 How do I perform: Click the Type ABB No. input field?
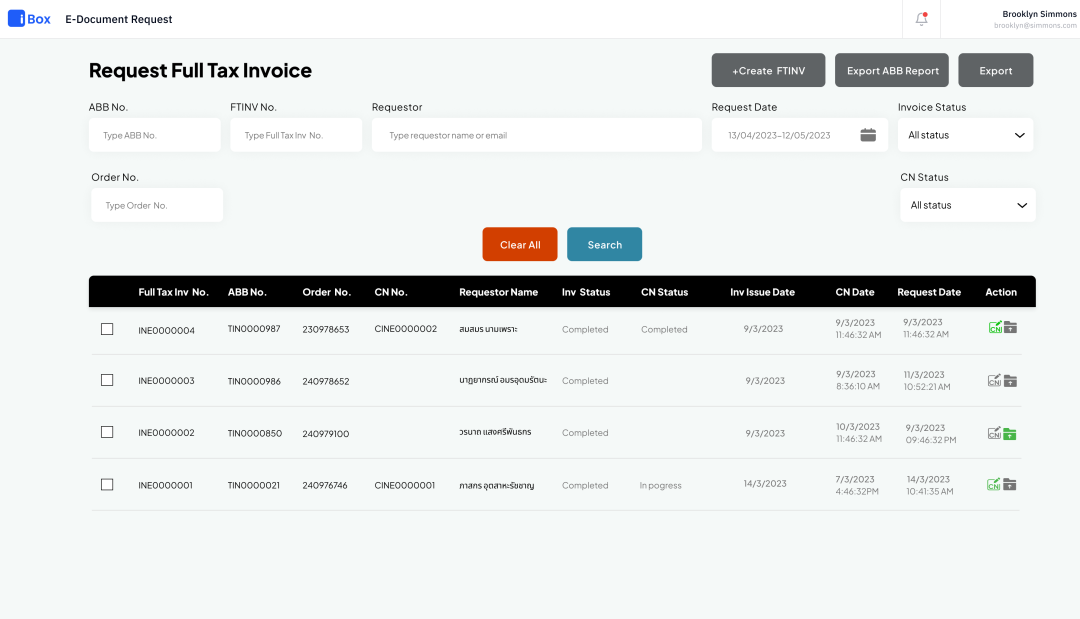pyautogui.click(x=155, y=134)
